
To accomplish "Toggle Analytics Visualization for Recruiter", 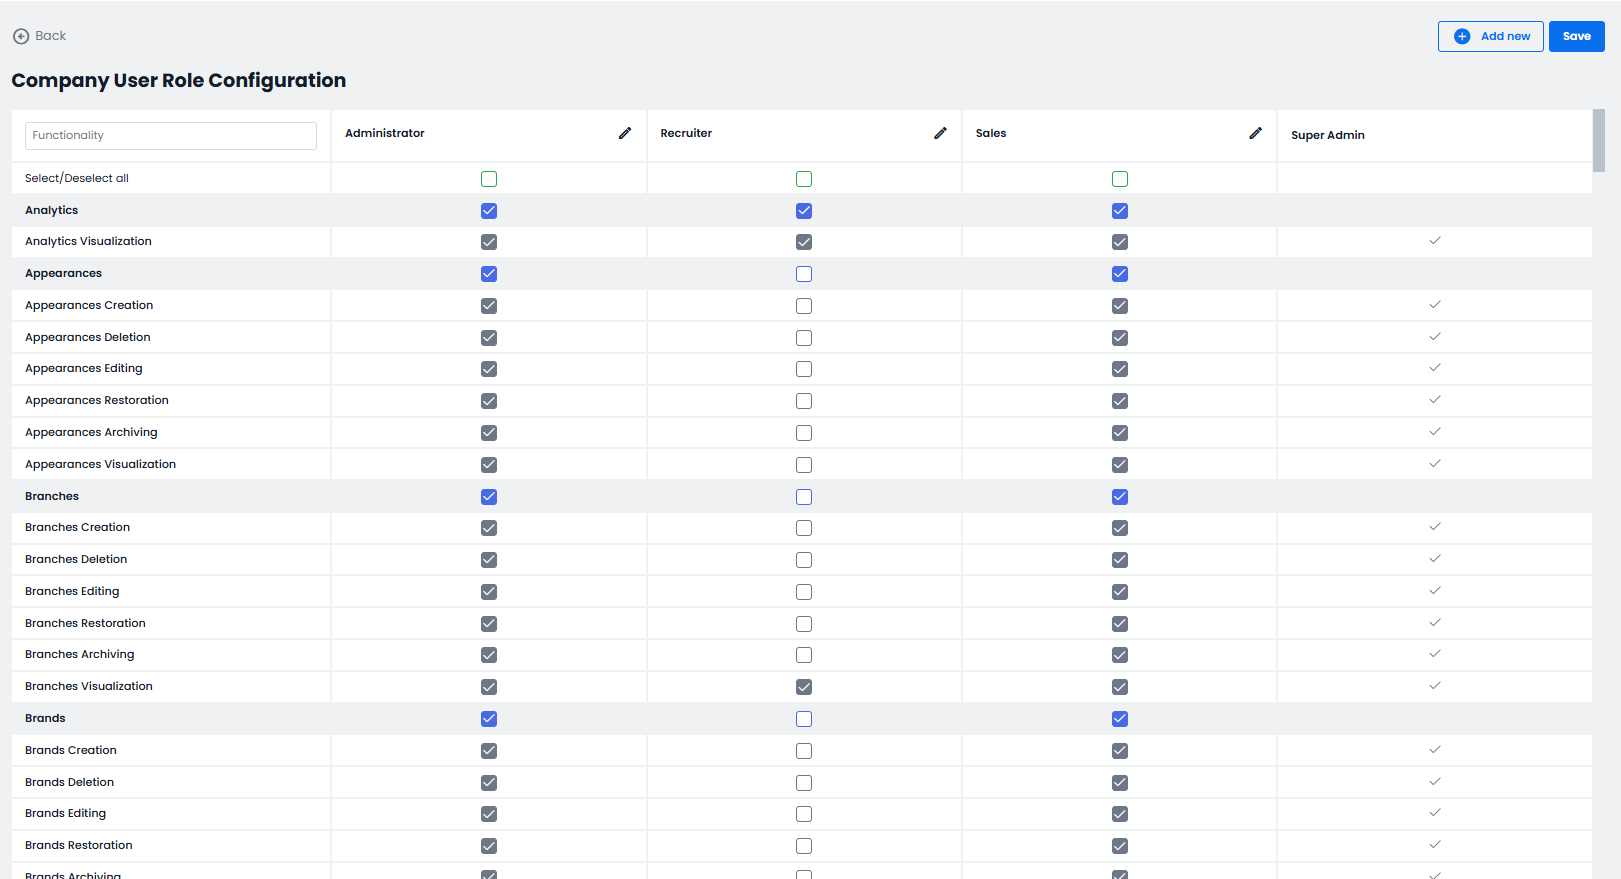I will 804,242.
